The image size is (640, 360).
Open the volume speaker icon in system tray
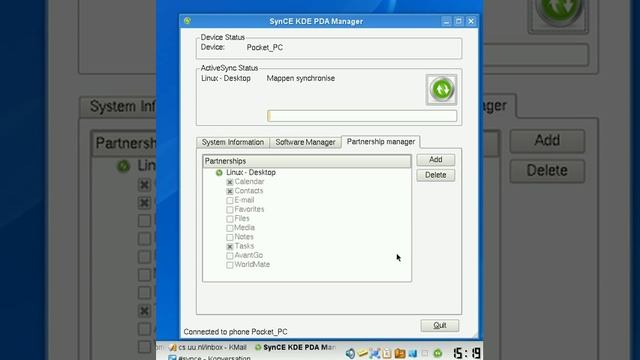click(x=350, y=353)
